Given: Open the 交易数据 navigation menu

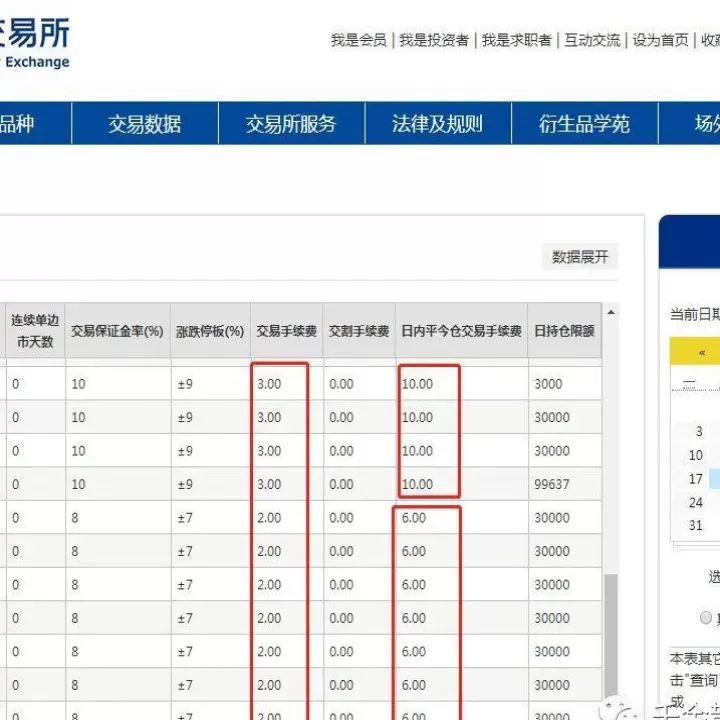Looking at the screenshot, I should pos(145,124).
